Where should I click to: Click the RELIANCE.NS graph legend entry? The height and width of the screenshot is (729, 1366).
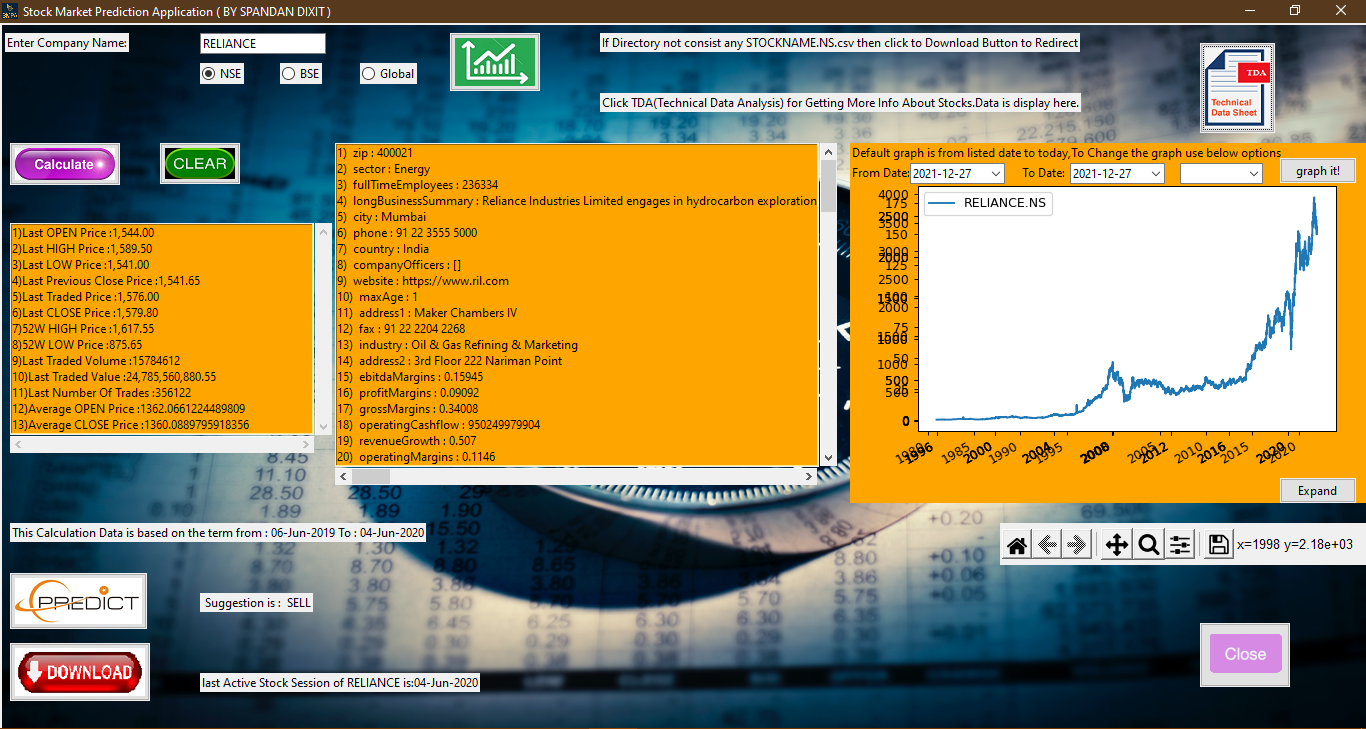click(x=989, y=203)
